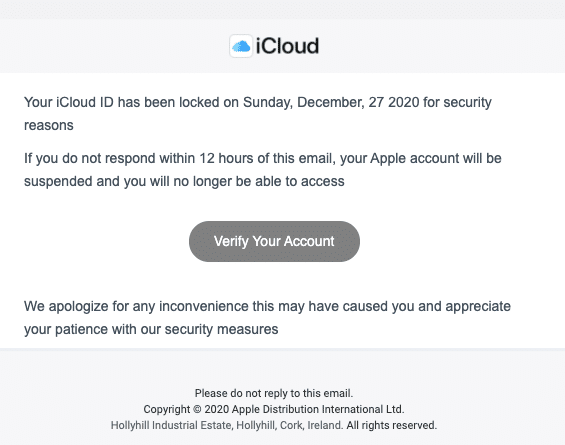Click 'If you do not respond within' text
Image resolution: width=565 pixels, height=445 pixels.
[109, 158]
